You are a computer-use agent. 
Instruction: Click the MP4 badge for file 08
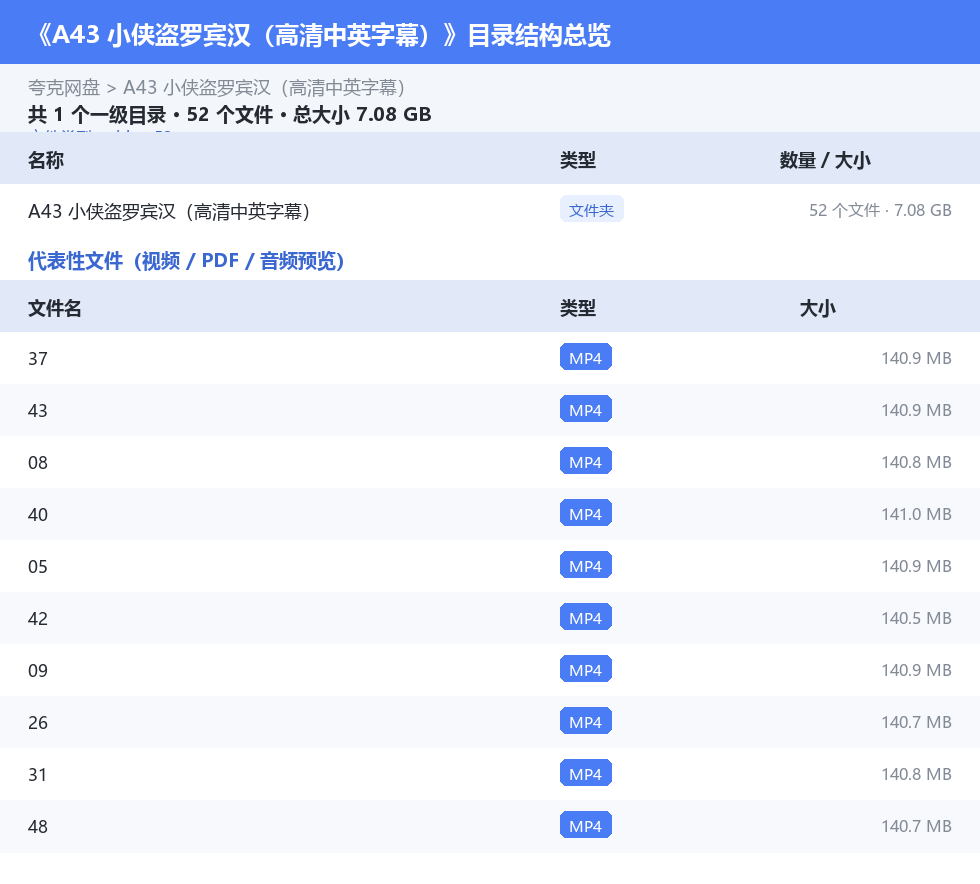[586, 461]
